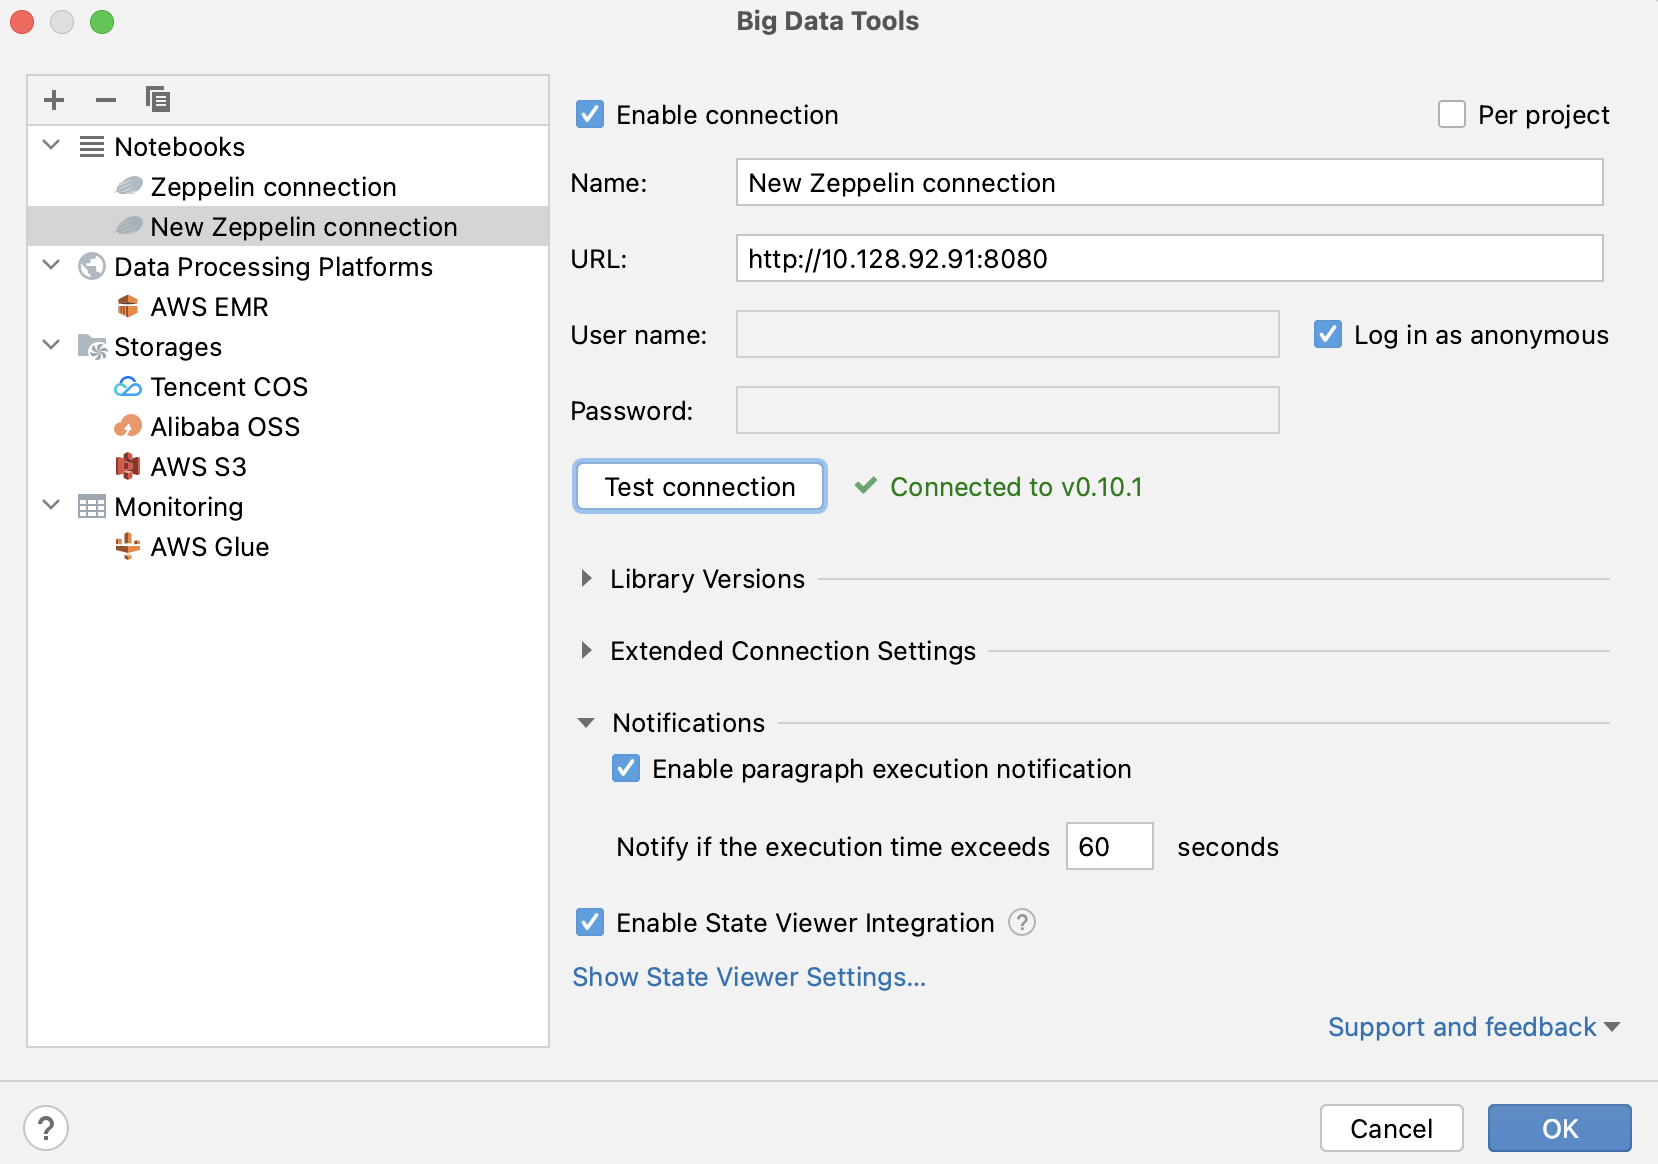Click the New Zeppelin connection icon

(129, 226)
